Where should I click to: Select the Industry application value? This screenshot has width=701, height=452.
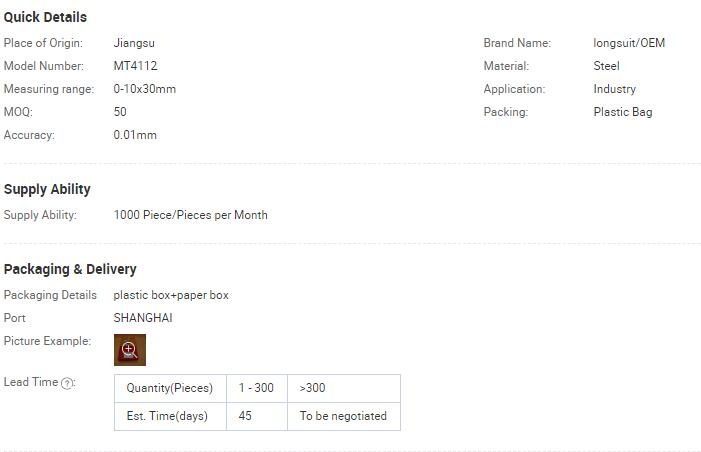(614, 89)
